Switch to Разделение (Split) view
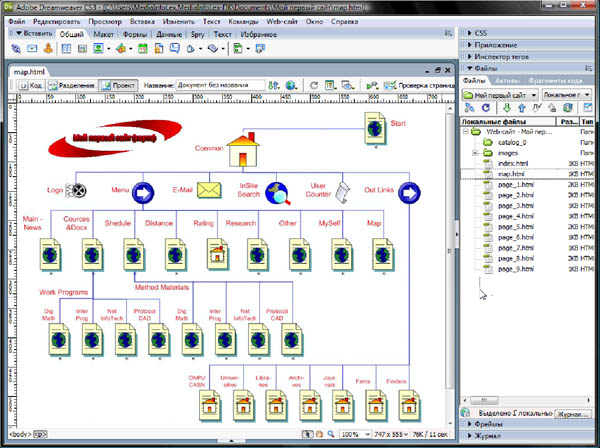Image resolution: width=600 pixels, height=448 pixels. [70, 86]
